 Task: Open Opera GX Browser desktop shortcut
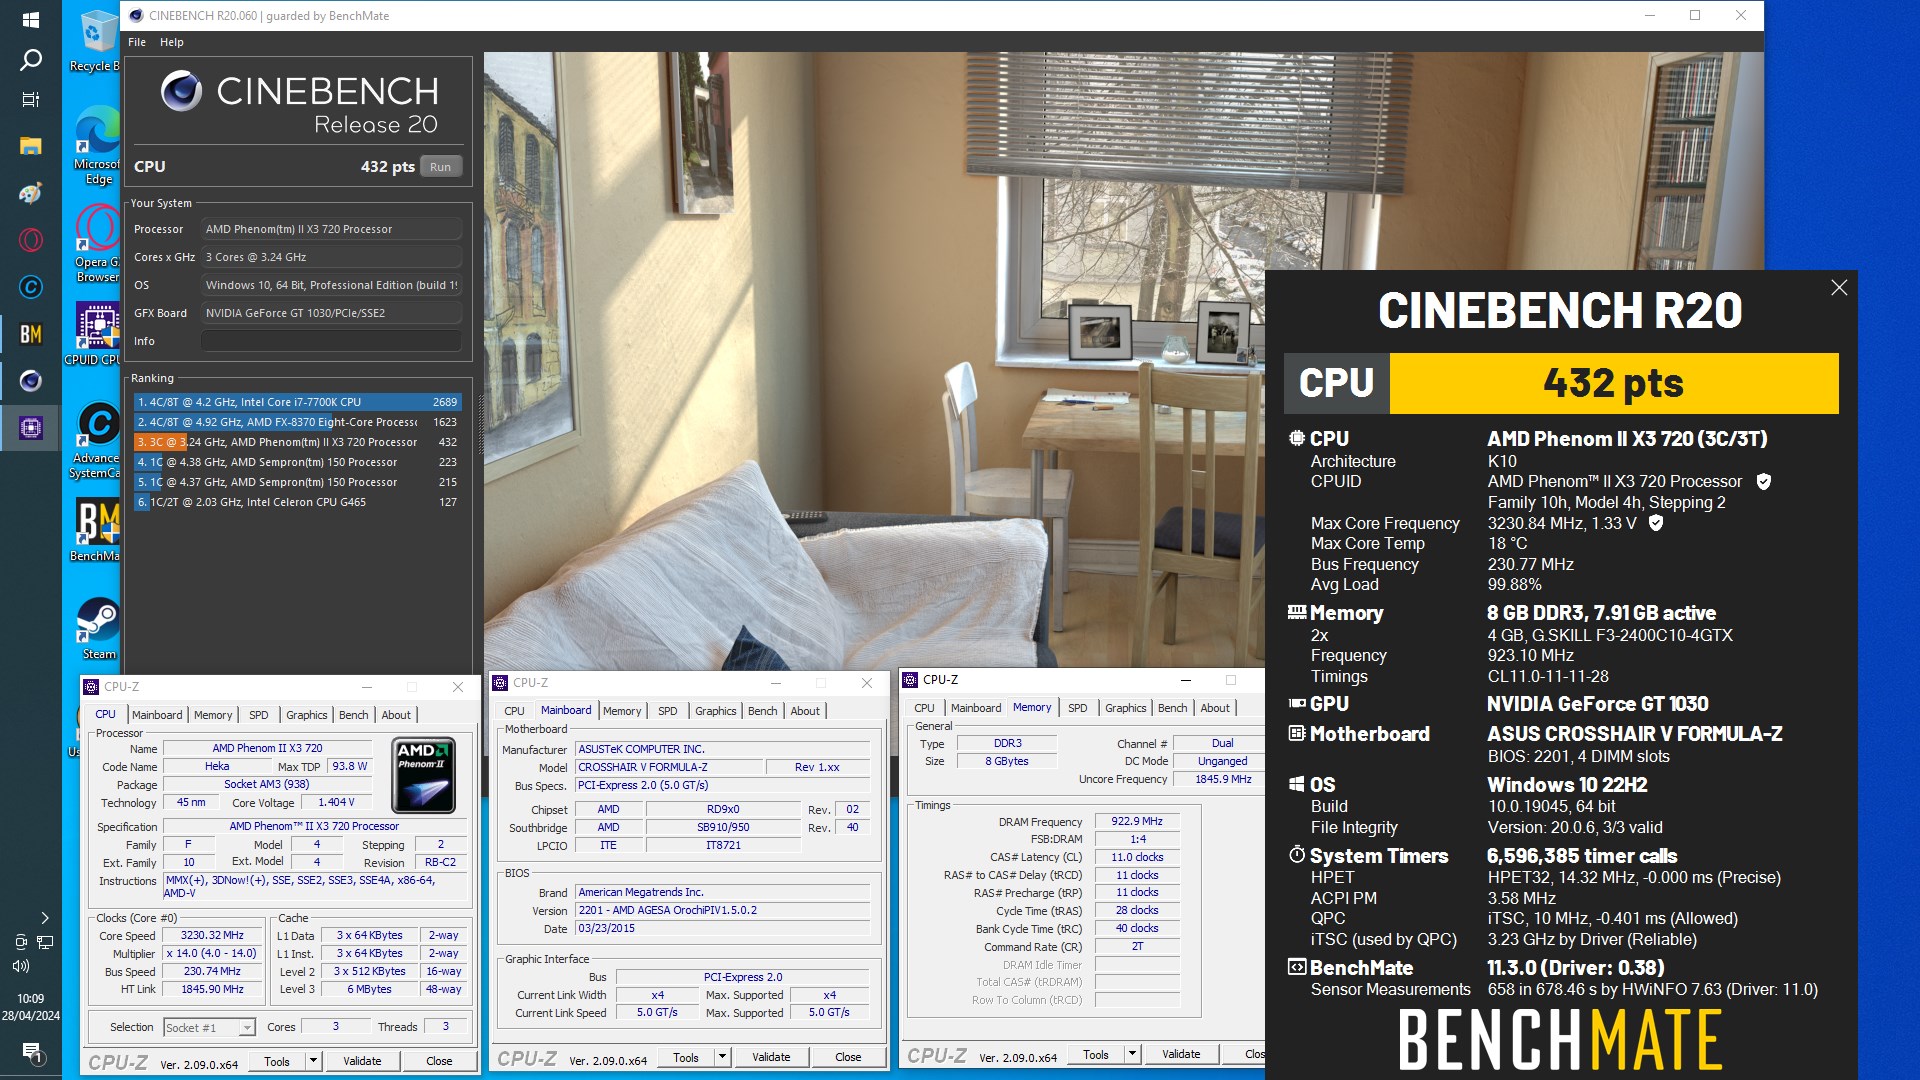coord(97,243)
